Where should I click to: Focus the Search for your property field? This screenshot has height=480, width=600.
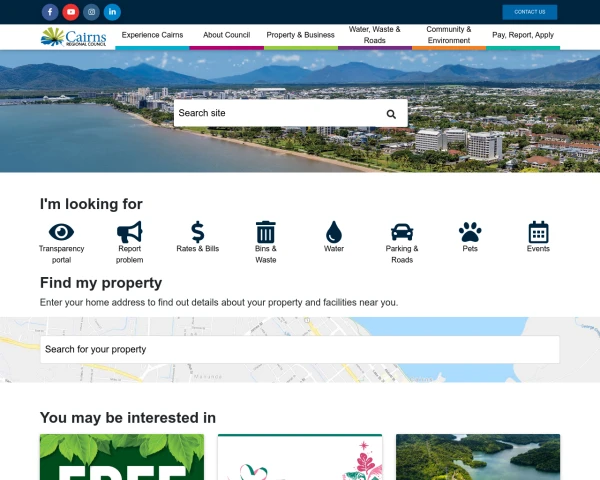coord(300,349)
